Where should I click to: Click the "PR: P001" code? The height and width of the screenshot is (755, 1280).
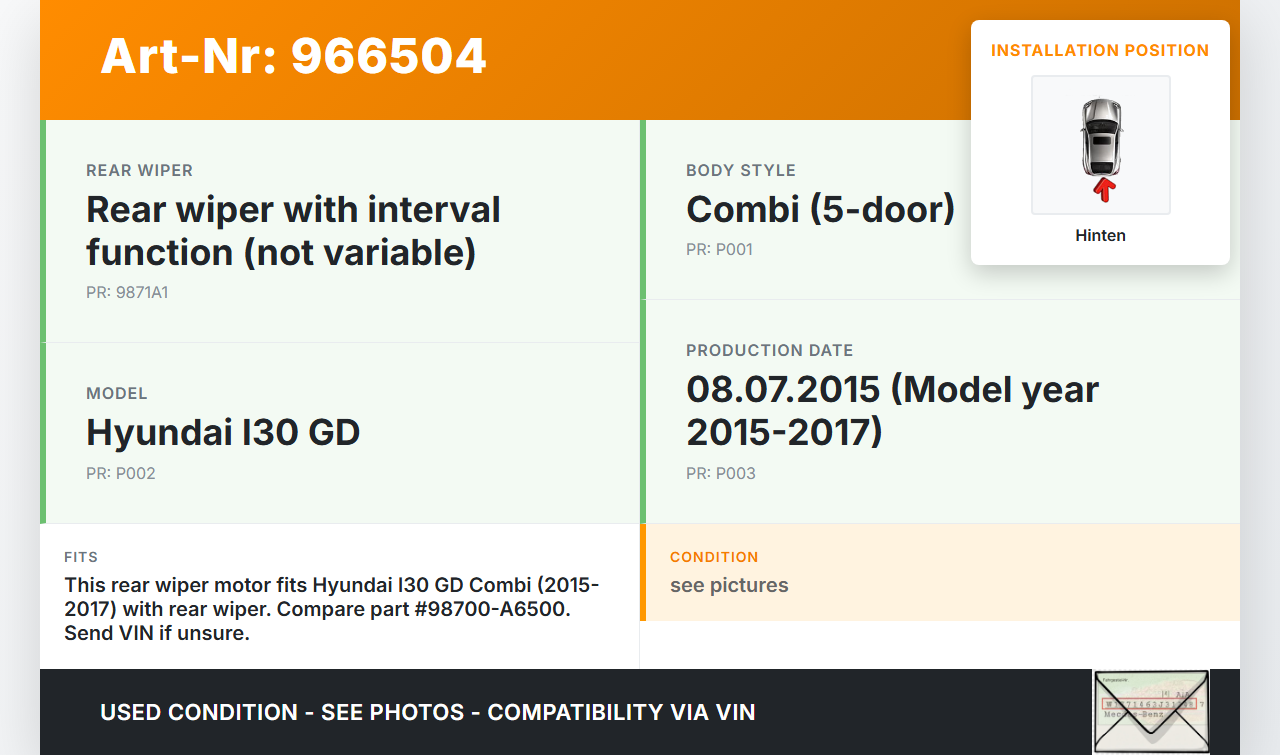click(719, 250)
